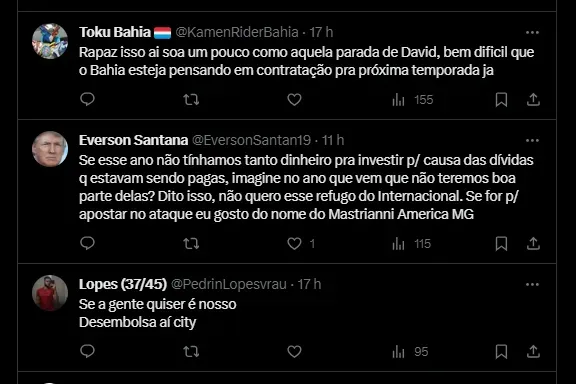Reply to Toku Bahia's tweet
Screen dimensions: 576x384
pos(87,99)
